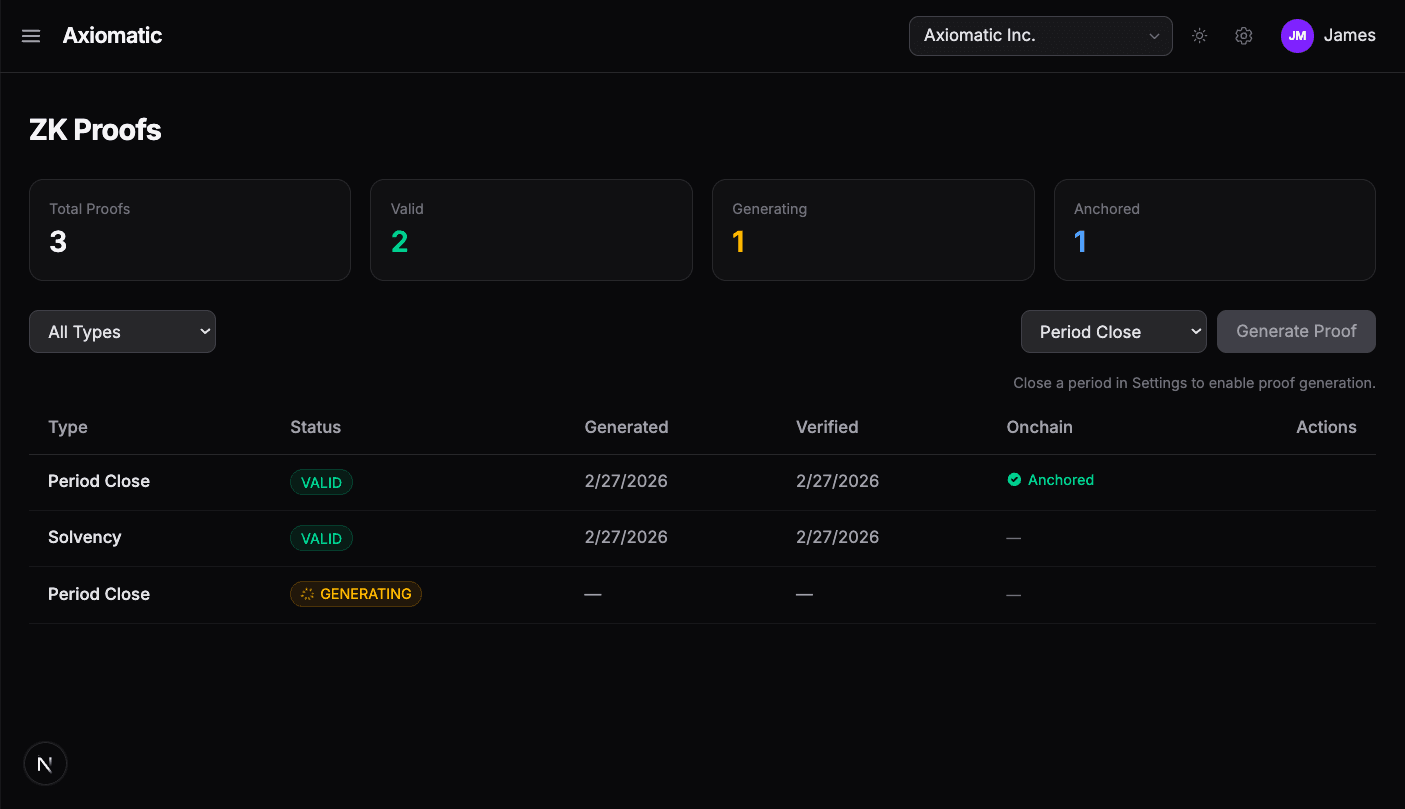Screen dimensions: 1405x809
Task: Open the Axiomatic Inc. organization dropdown
Action: click(x=1040, y=35)
